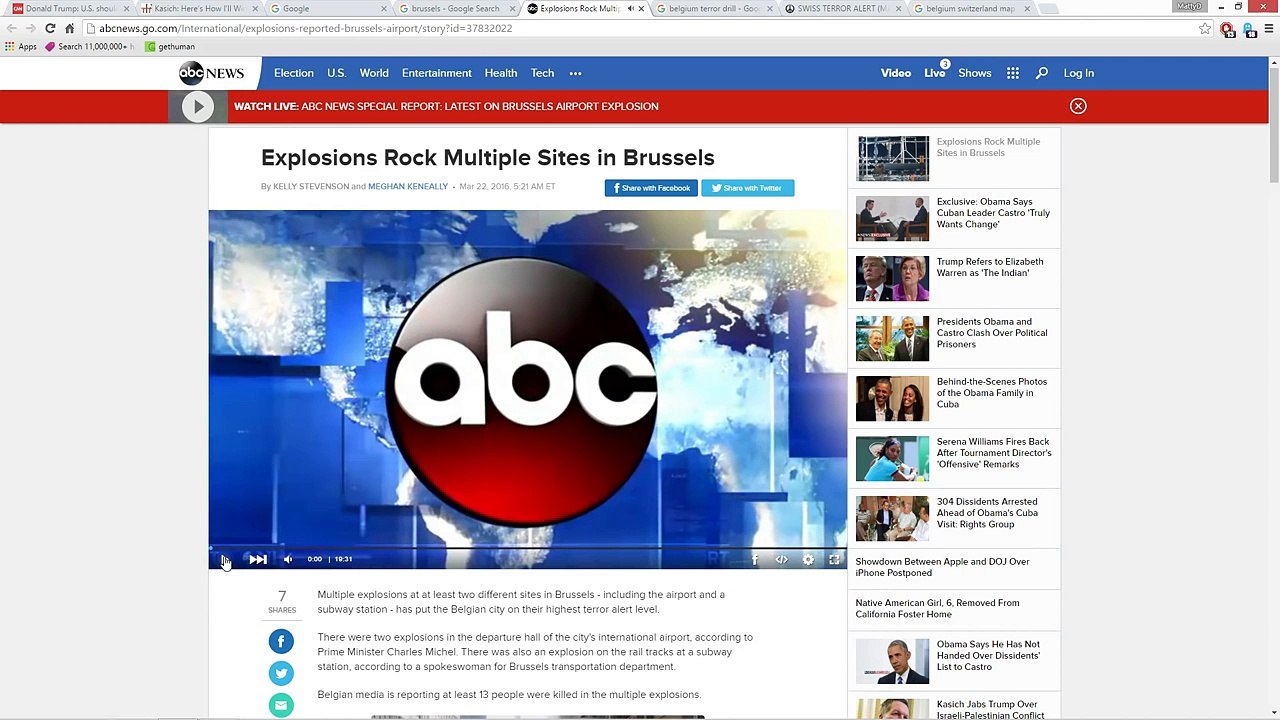The width and height of the screenshot is (1280, 720).
Task: Open the video embed code icon
Action: (x=782, y=560)
